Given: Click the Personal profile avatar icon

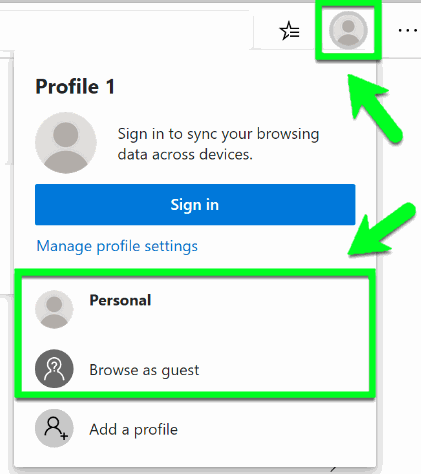Looking at the screenshot, I should [54, 309].
